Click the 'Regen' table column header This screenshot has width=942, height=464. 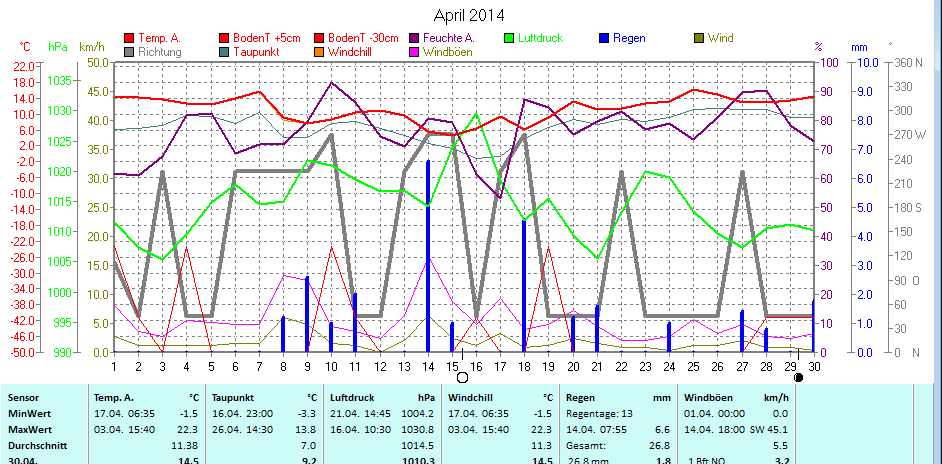pyautogui.click(x=579, y=398)
